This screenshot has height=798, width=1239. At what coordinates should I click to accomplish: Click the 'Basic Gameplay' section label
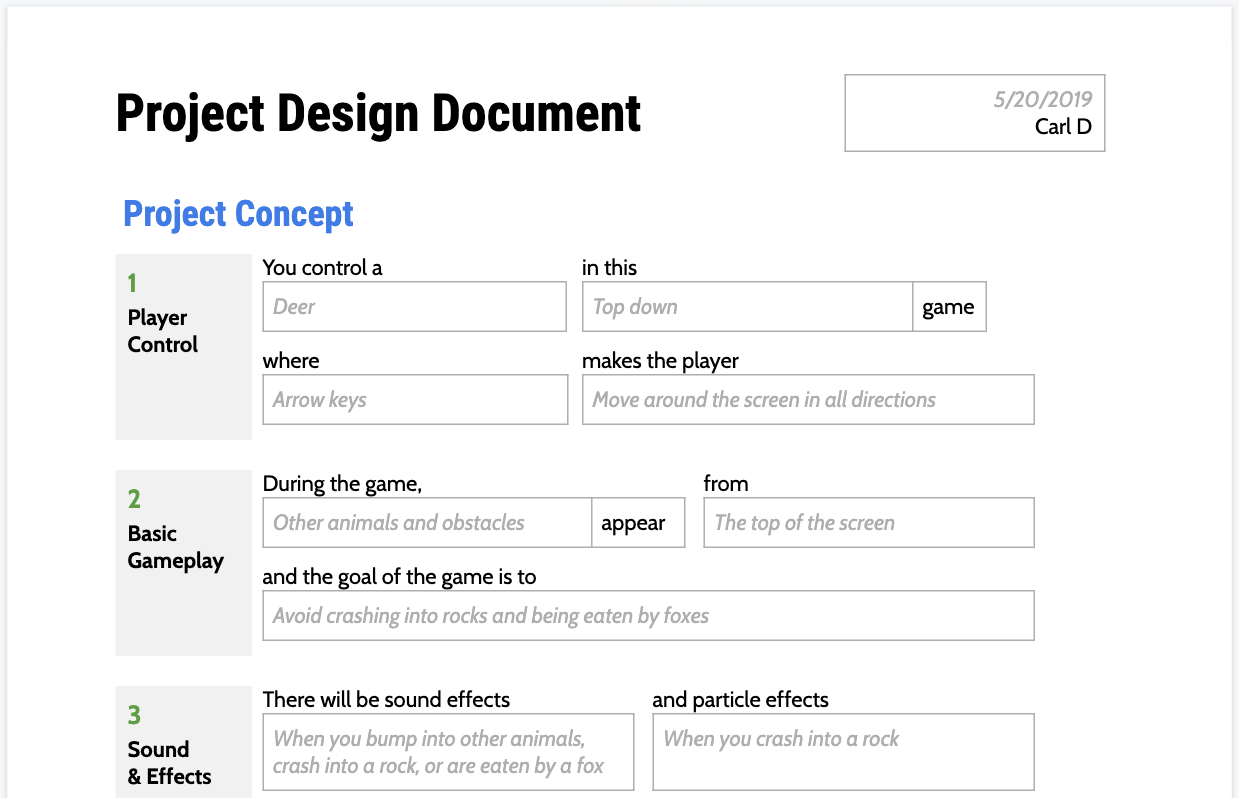pos(175,547)
